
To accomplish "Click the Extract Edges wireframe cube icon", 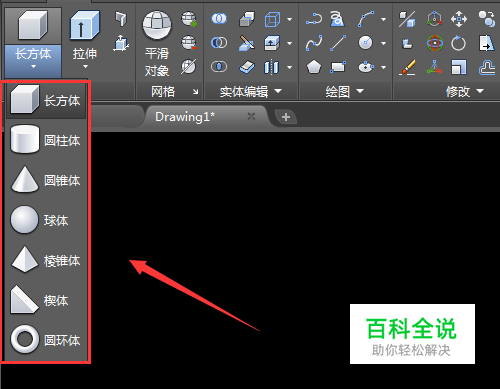I will tap(272, 19).
